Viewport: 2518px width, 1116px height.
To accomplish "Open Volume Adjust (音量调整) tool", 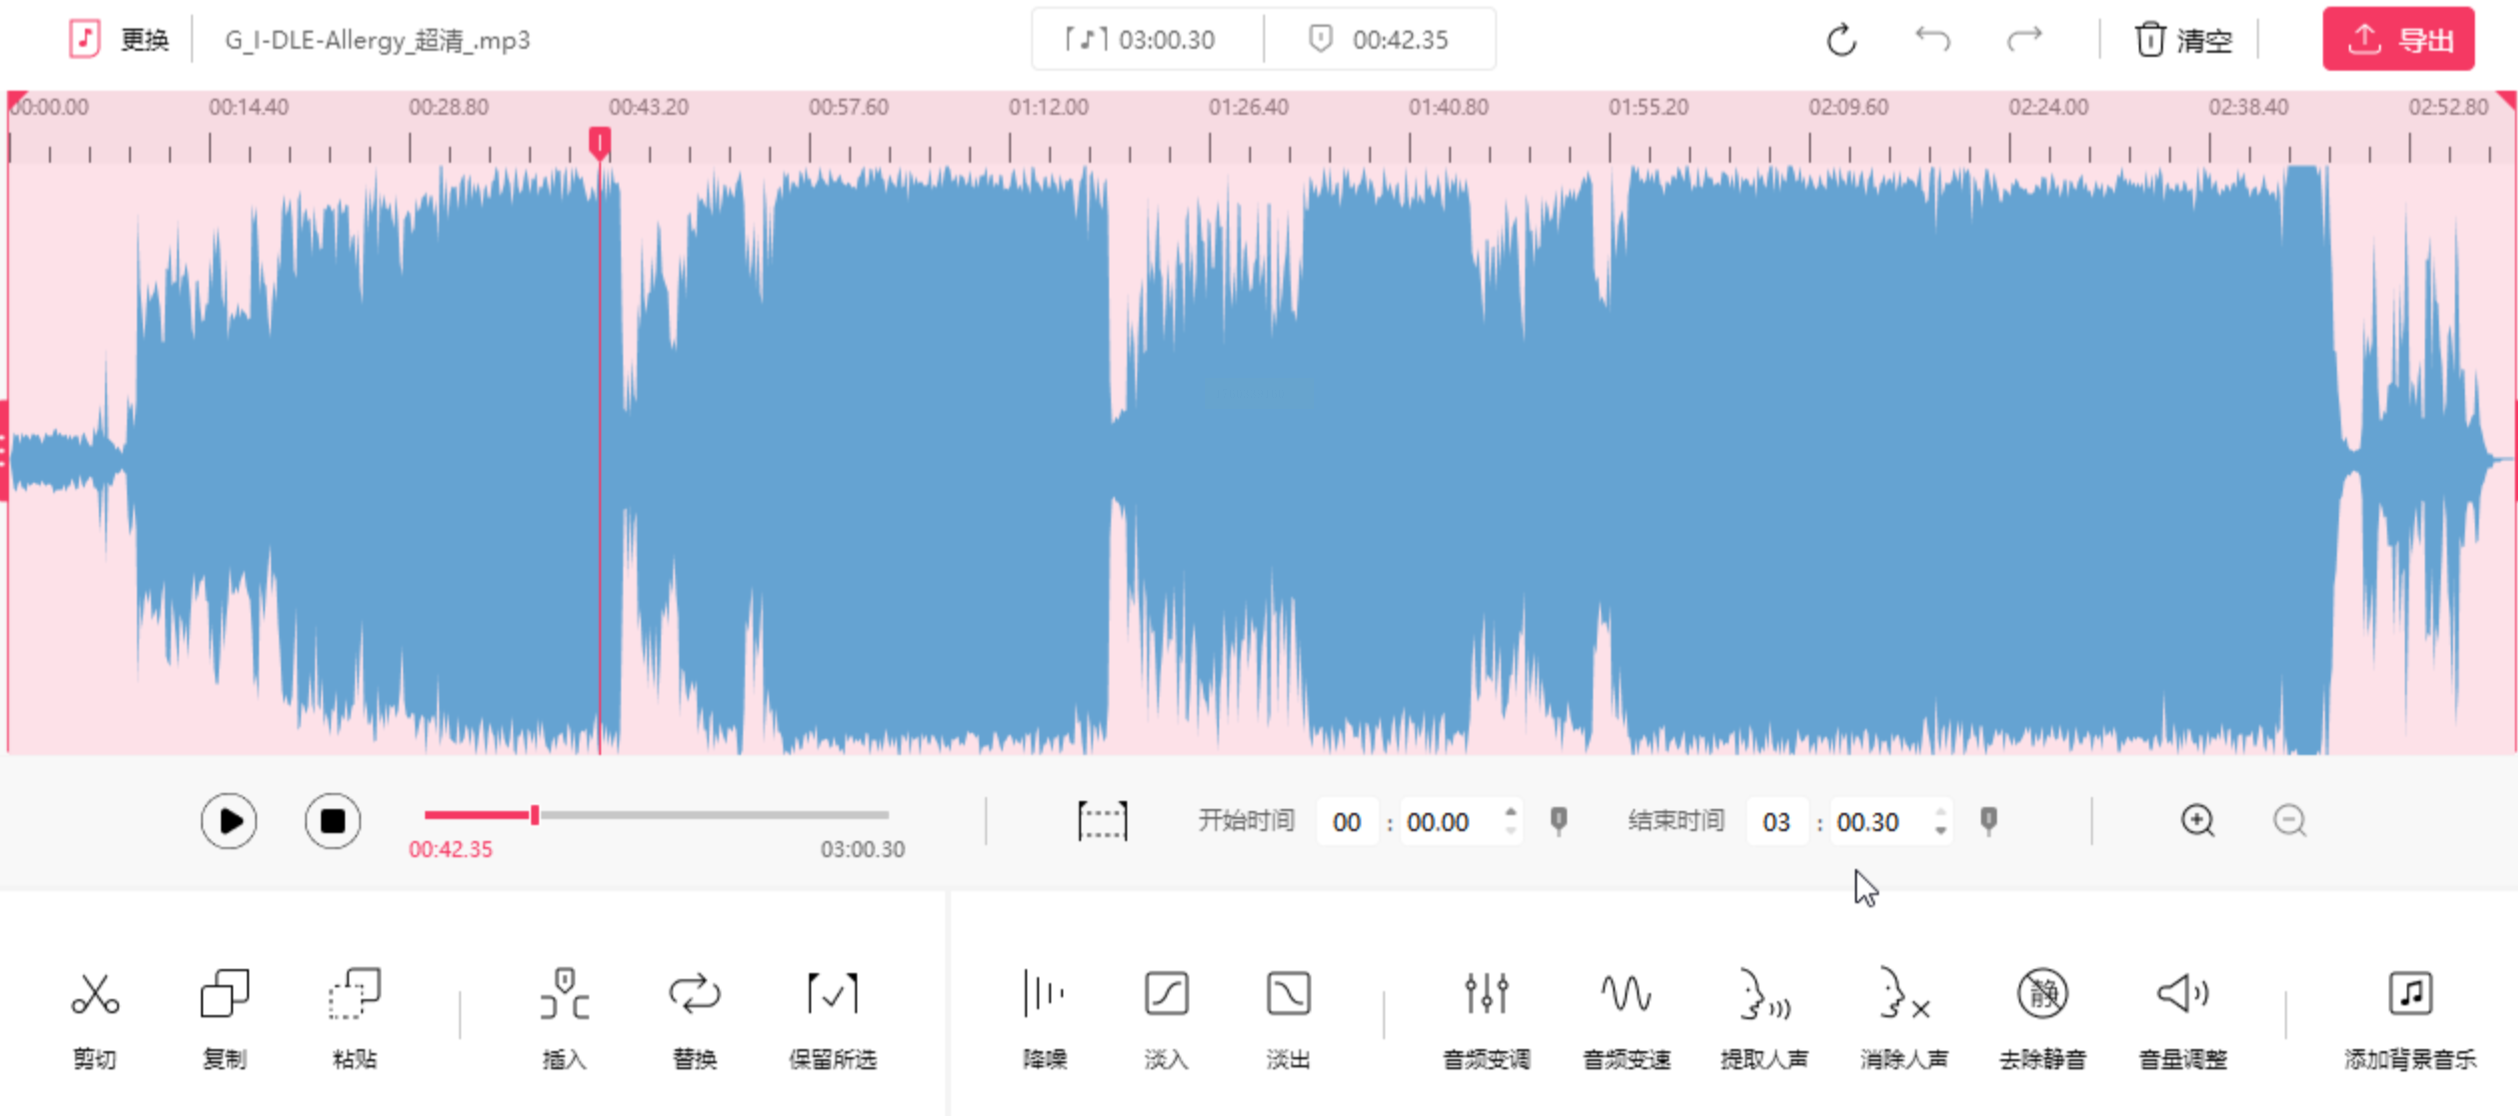I will point(2182,995).
